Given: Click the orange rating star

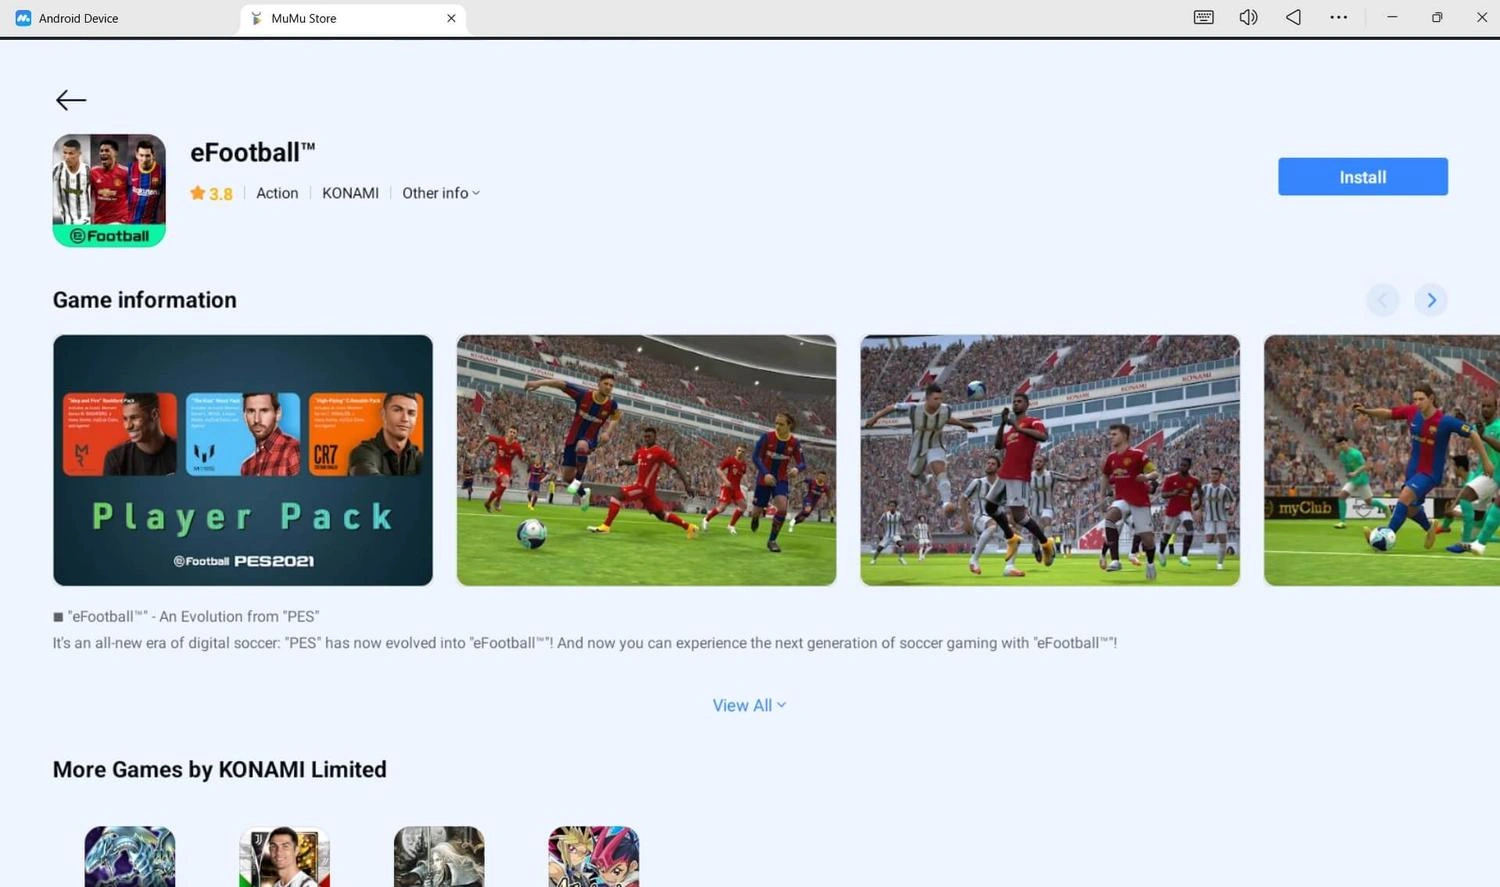Looking at the screenshot, I should pos(198,193).
